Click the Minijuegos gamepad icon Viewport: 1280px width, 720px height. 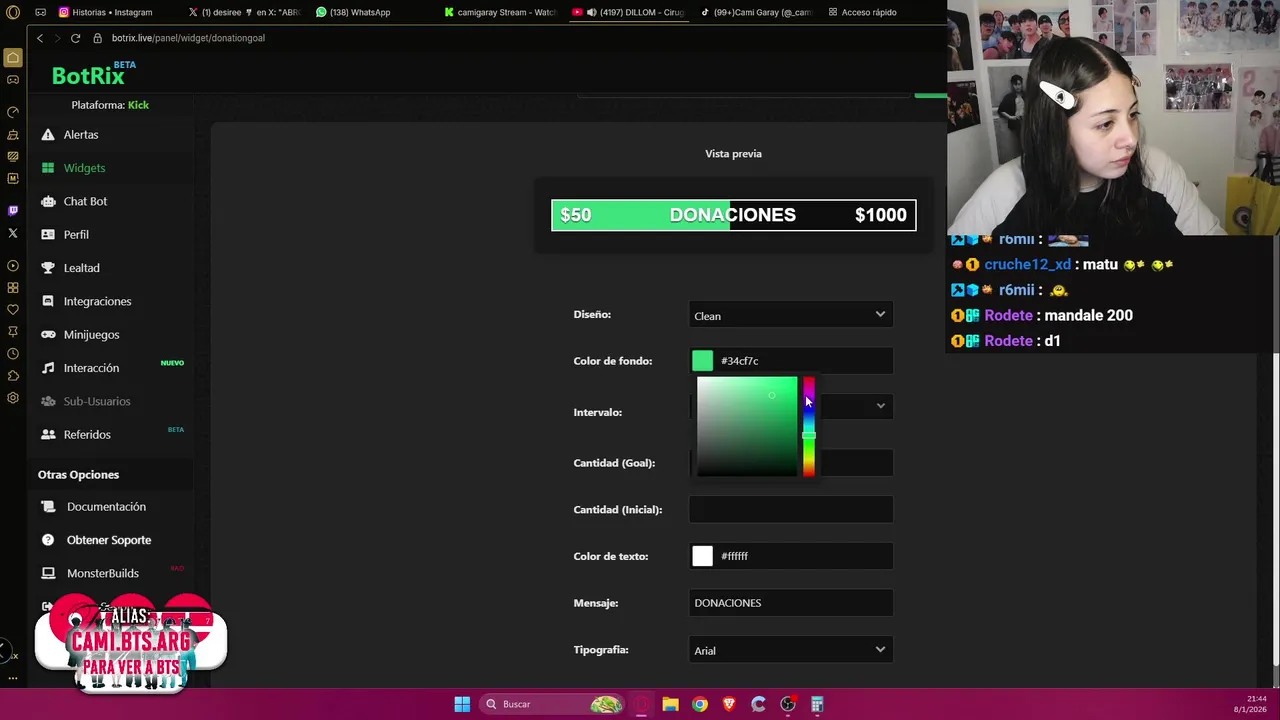point(48,334)
